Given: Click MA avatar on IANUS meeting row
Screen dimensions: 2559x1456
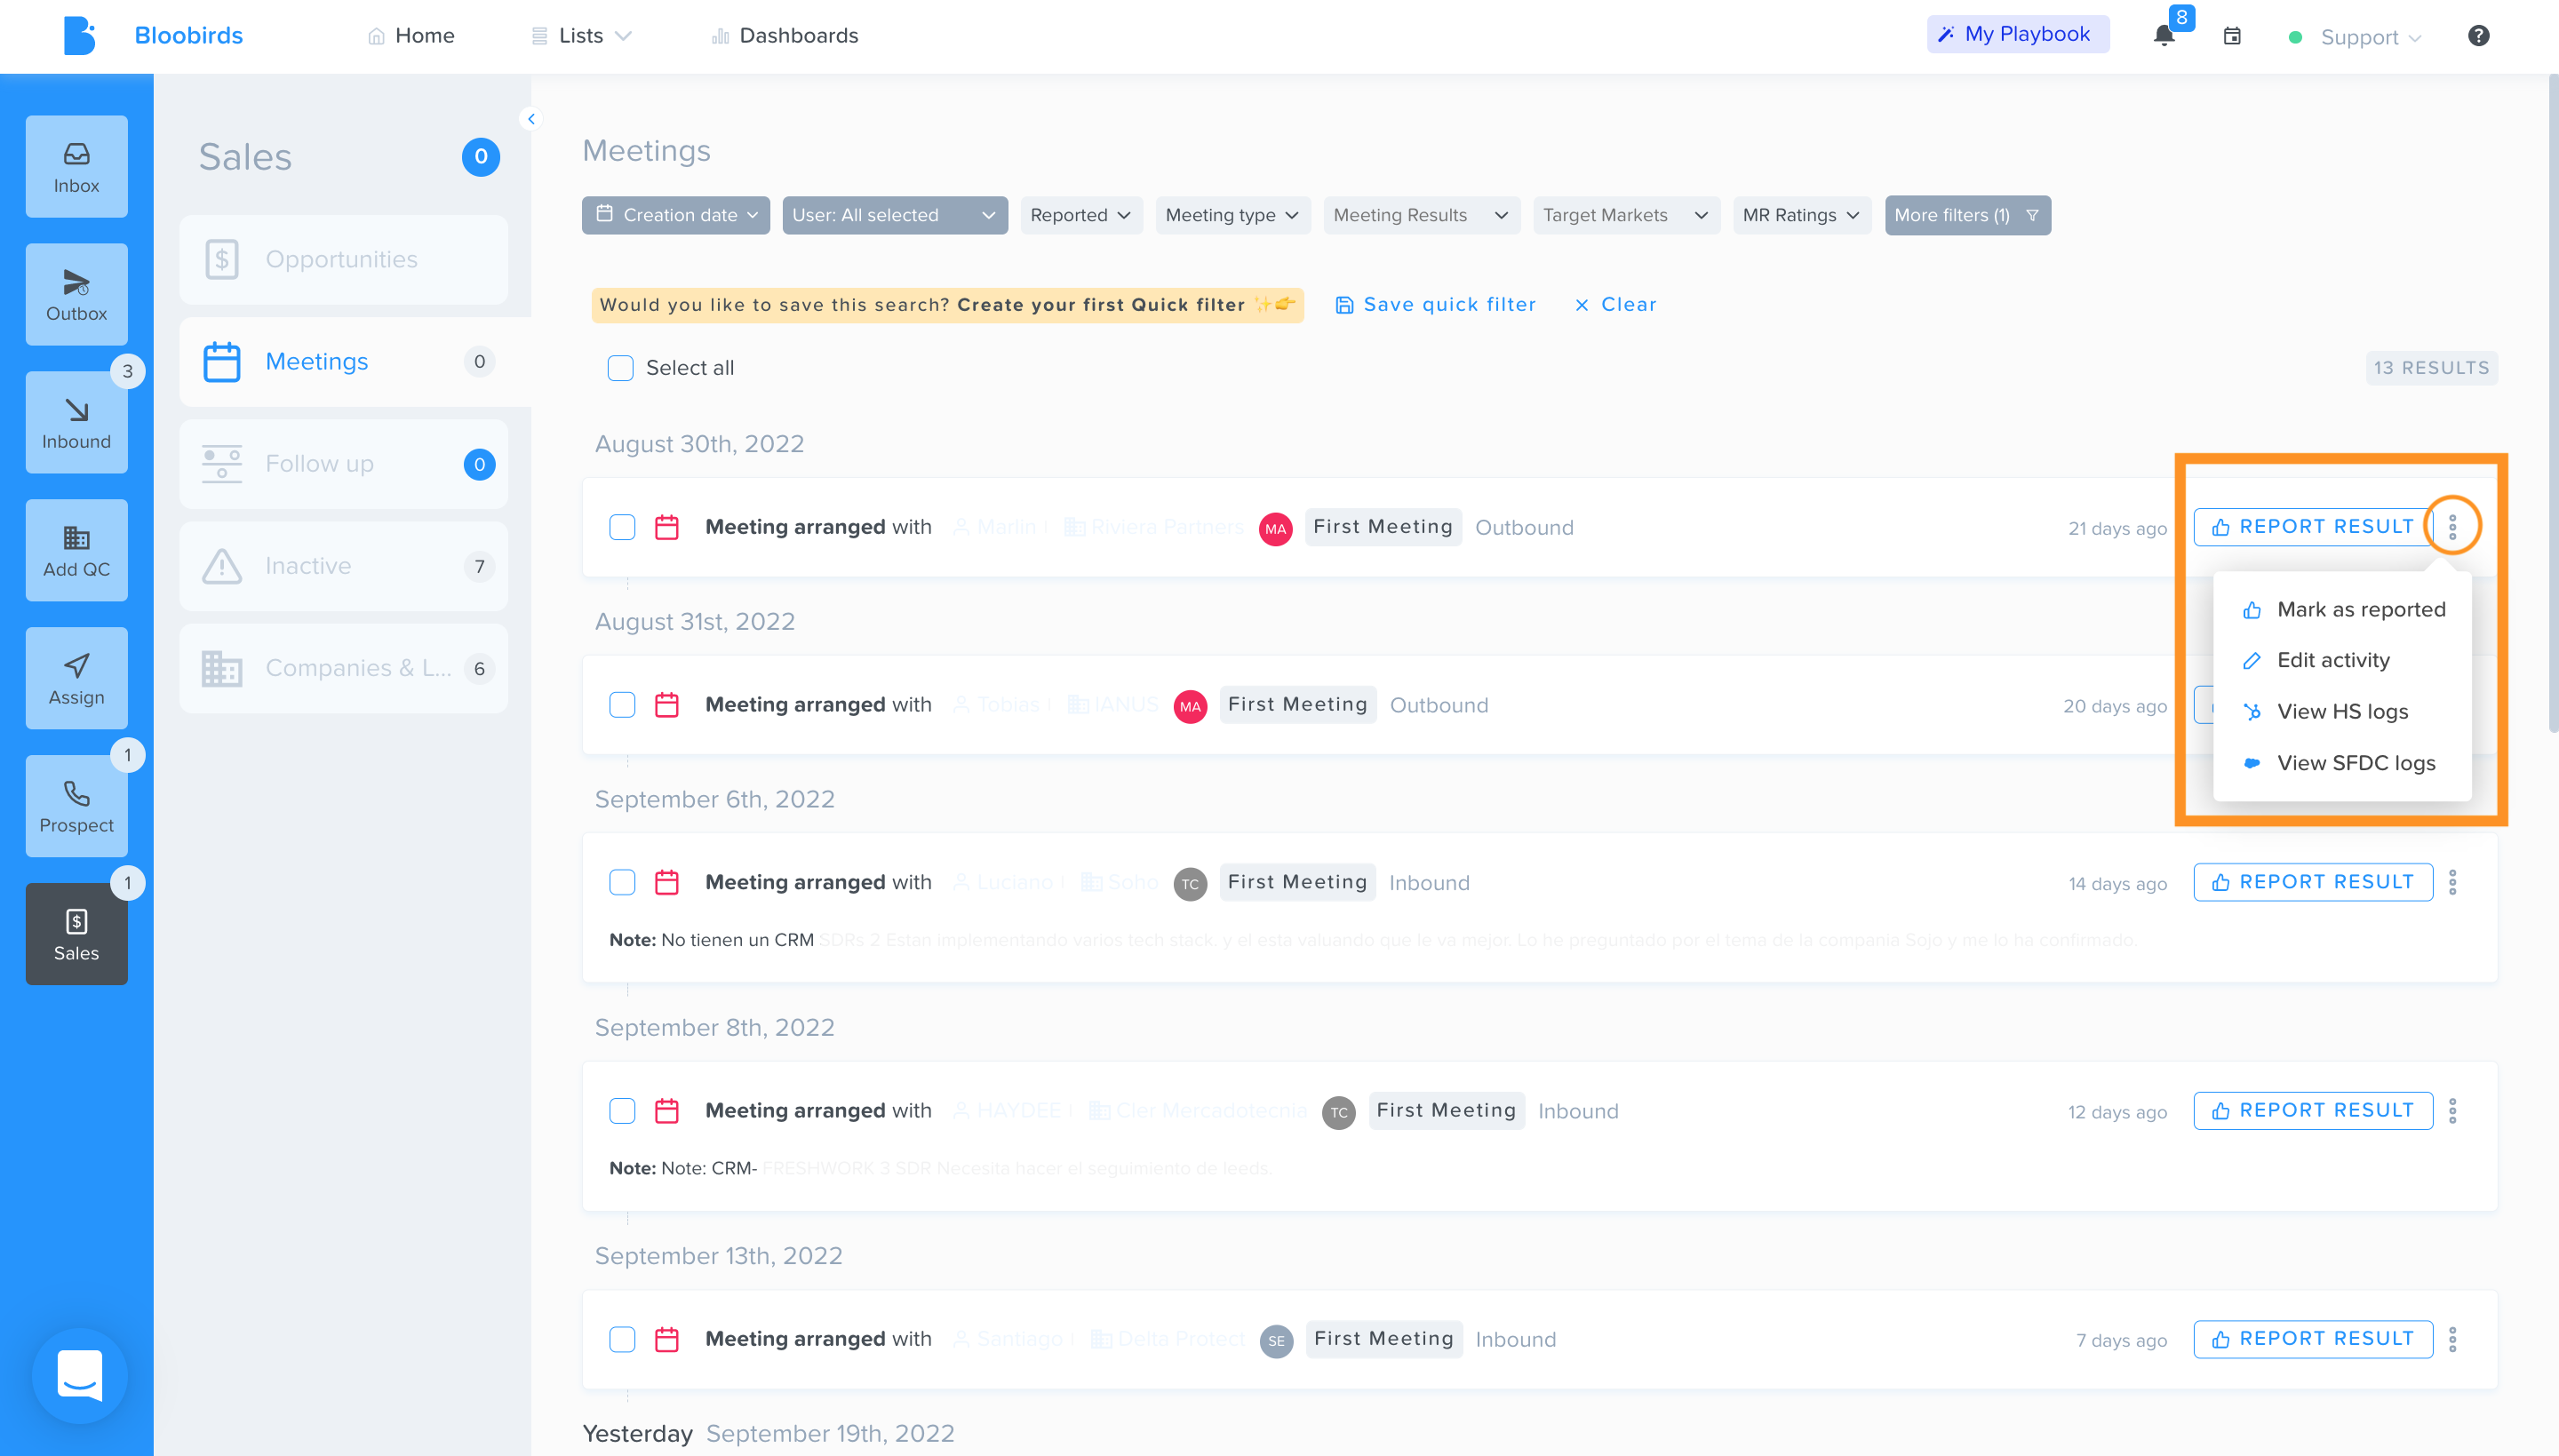Looking at the screenshot, I should [x=1190, y=706].
